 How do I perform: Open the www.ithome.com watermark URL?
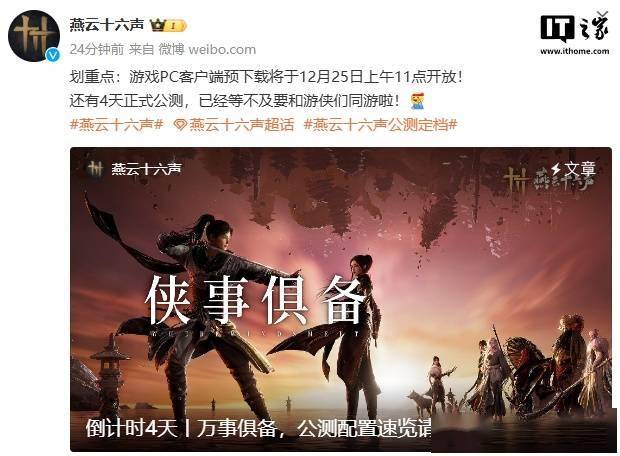pos(575,51)
